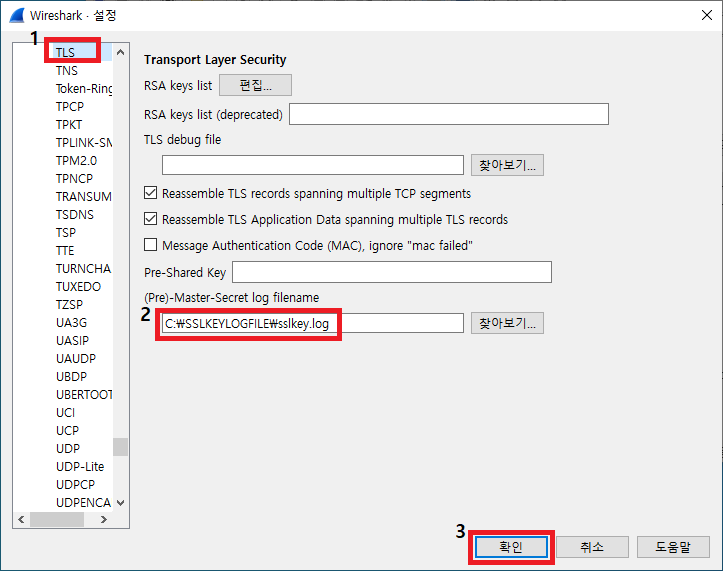The height and width of the screenshot is (571, 723).
Task: Select Token-Ring protocol entry
Action: pos(84,89)
